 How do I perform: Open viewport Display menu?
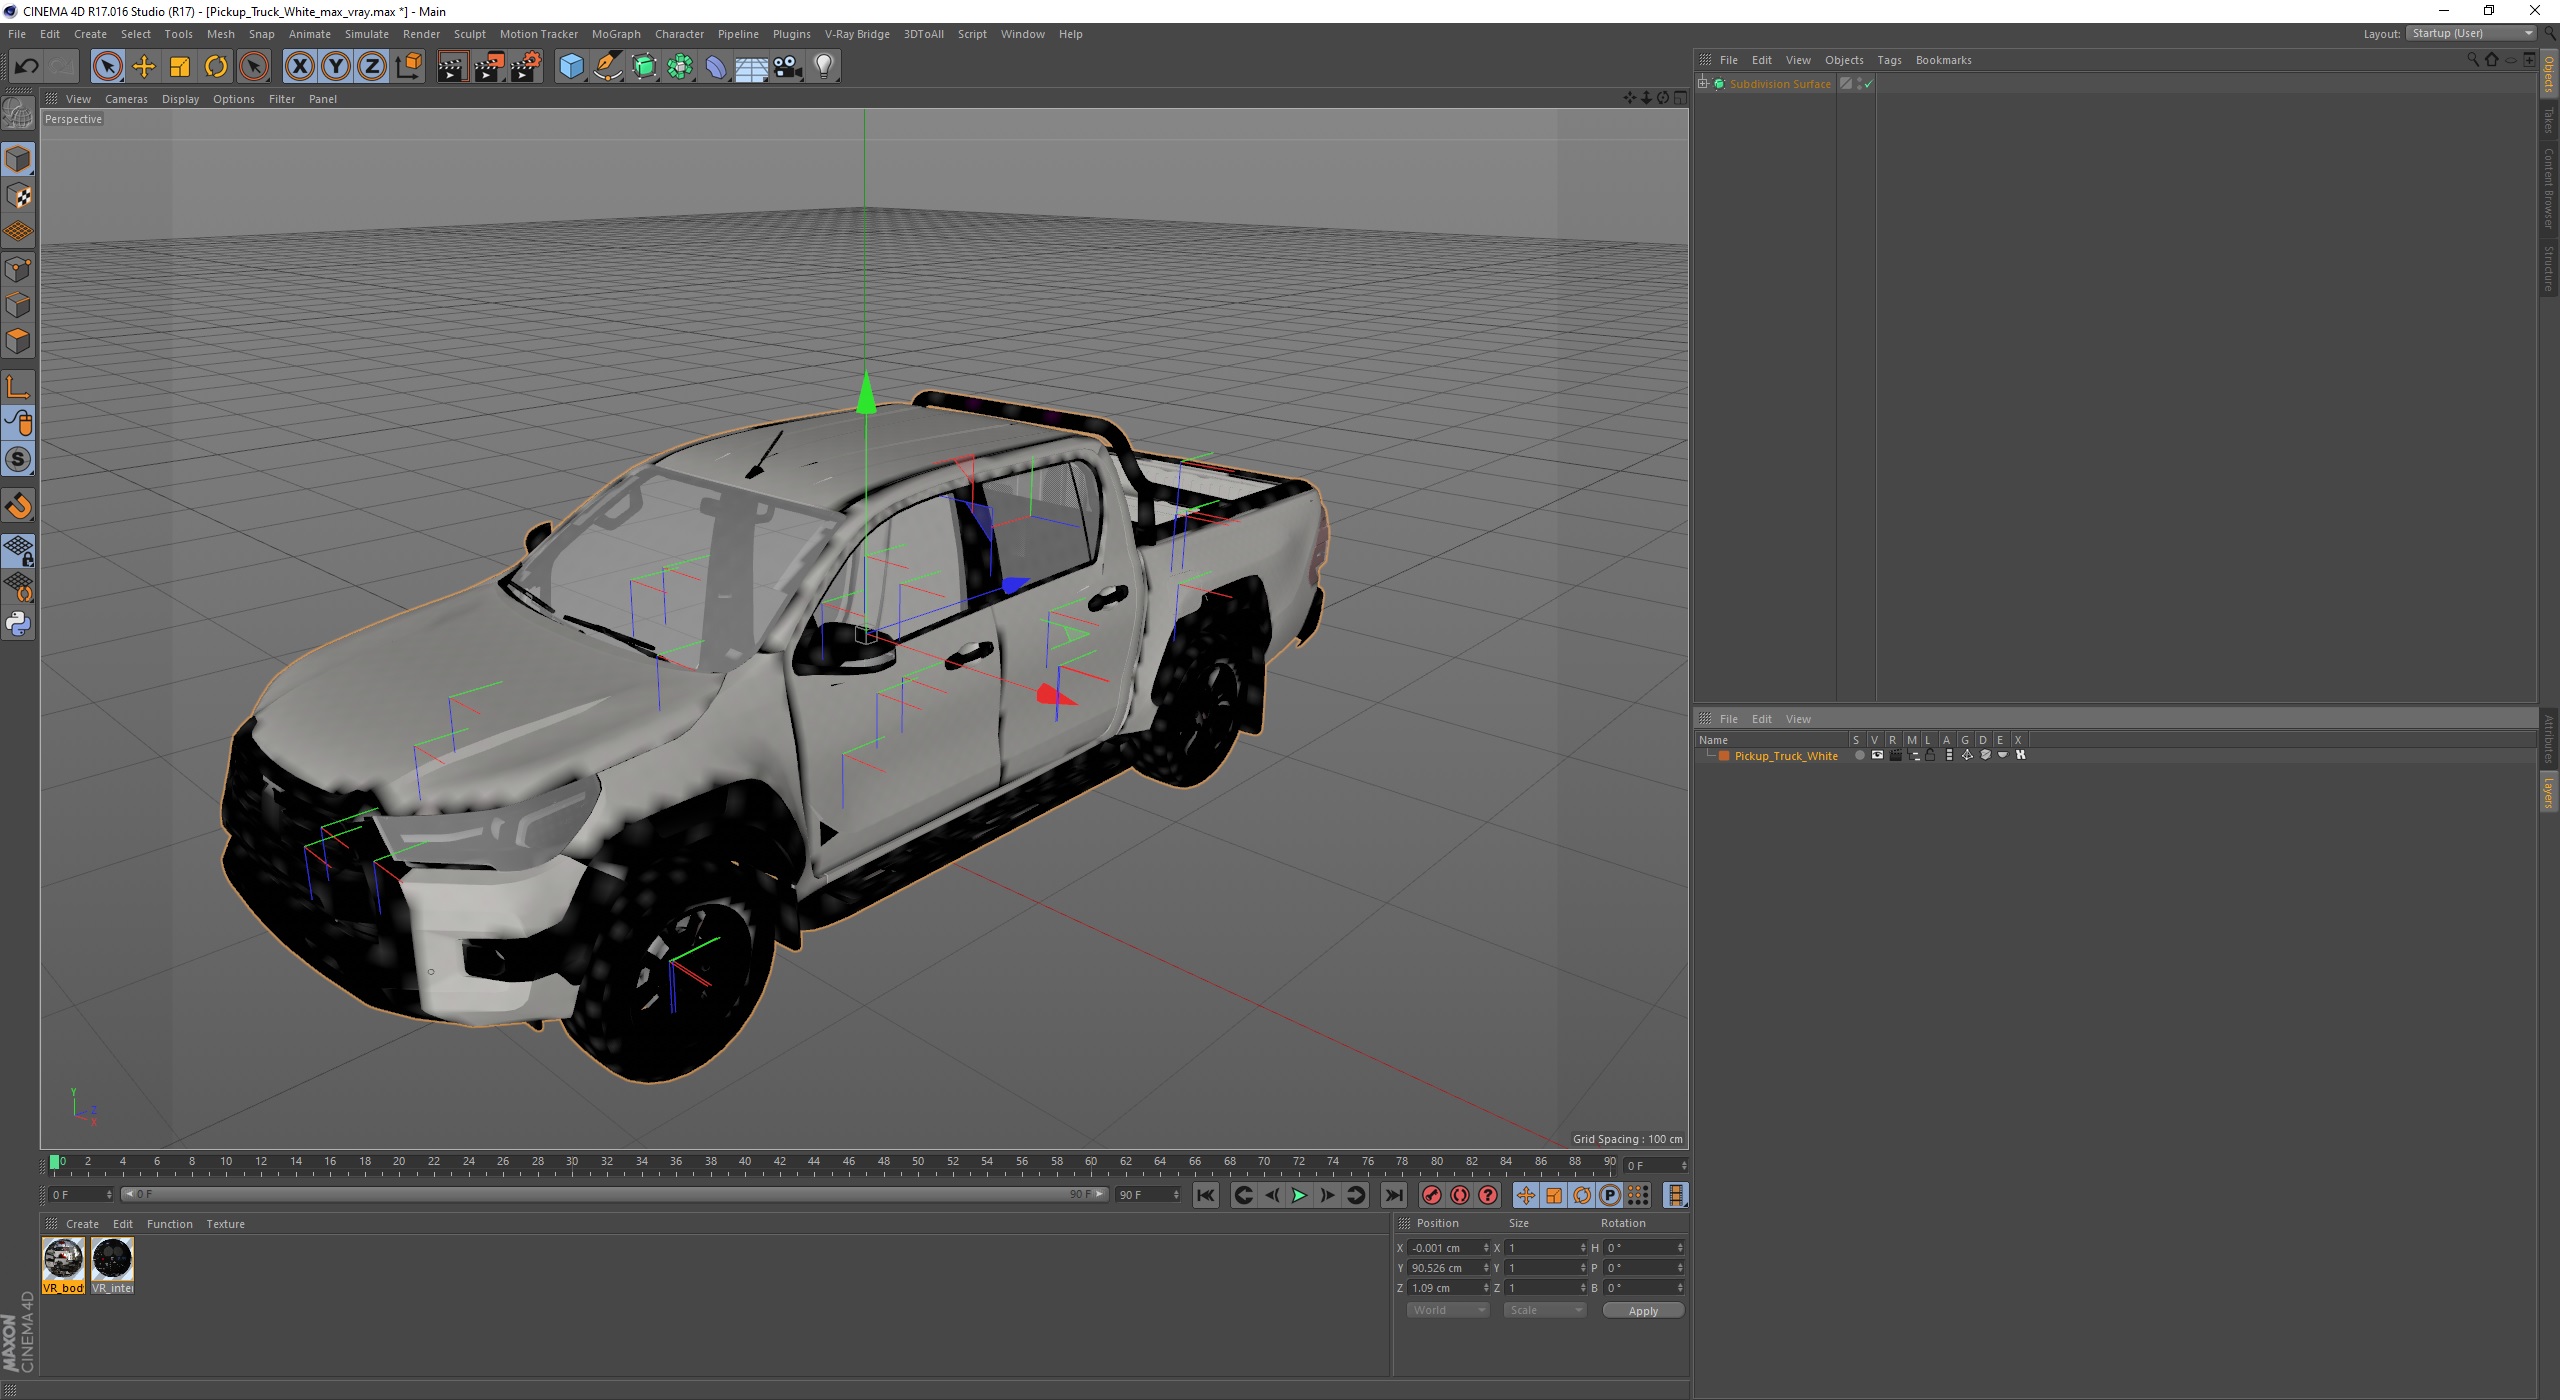pos(180,99)
